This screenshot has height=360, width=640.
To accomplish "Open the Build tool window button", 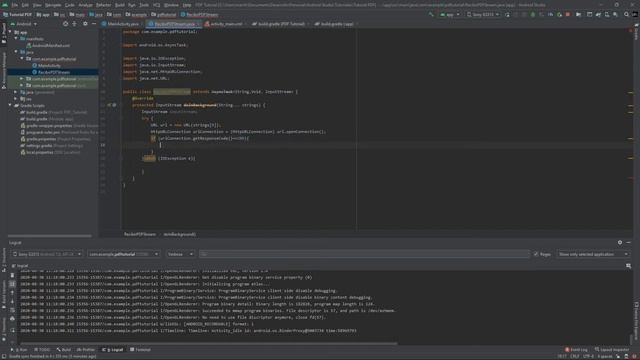I will tap(64, 350).
